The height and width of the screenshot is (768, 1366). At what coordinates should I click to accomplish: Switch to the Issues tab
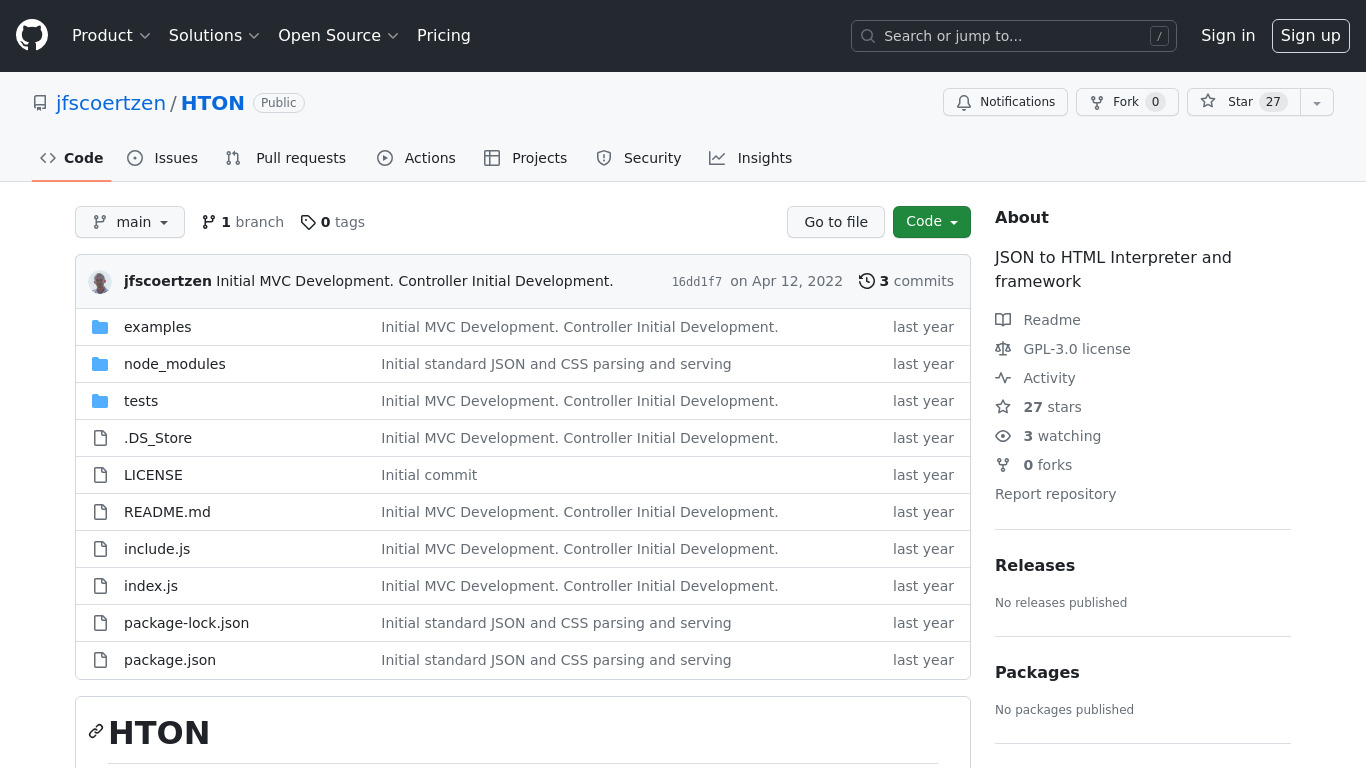click(x=163, y=158)
